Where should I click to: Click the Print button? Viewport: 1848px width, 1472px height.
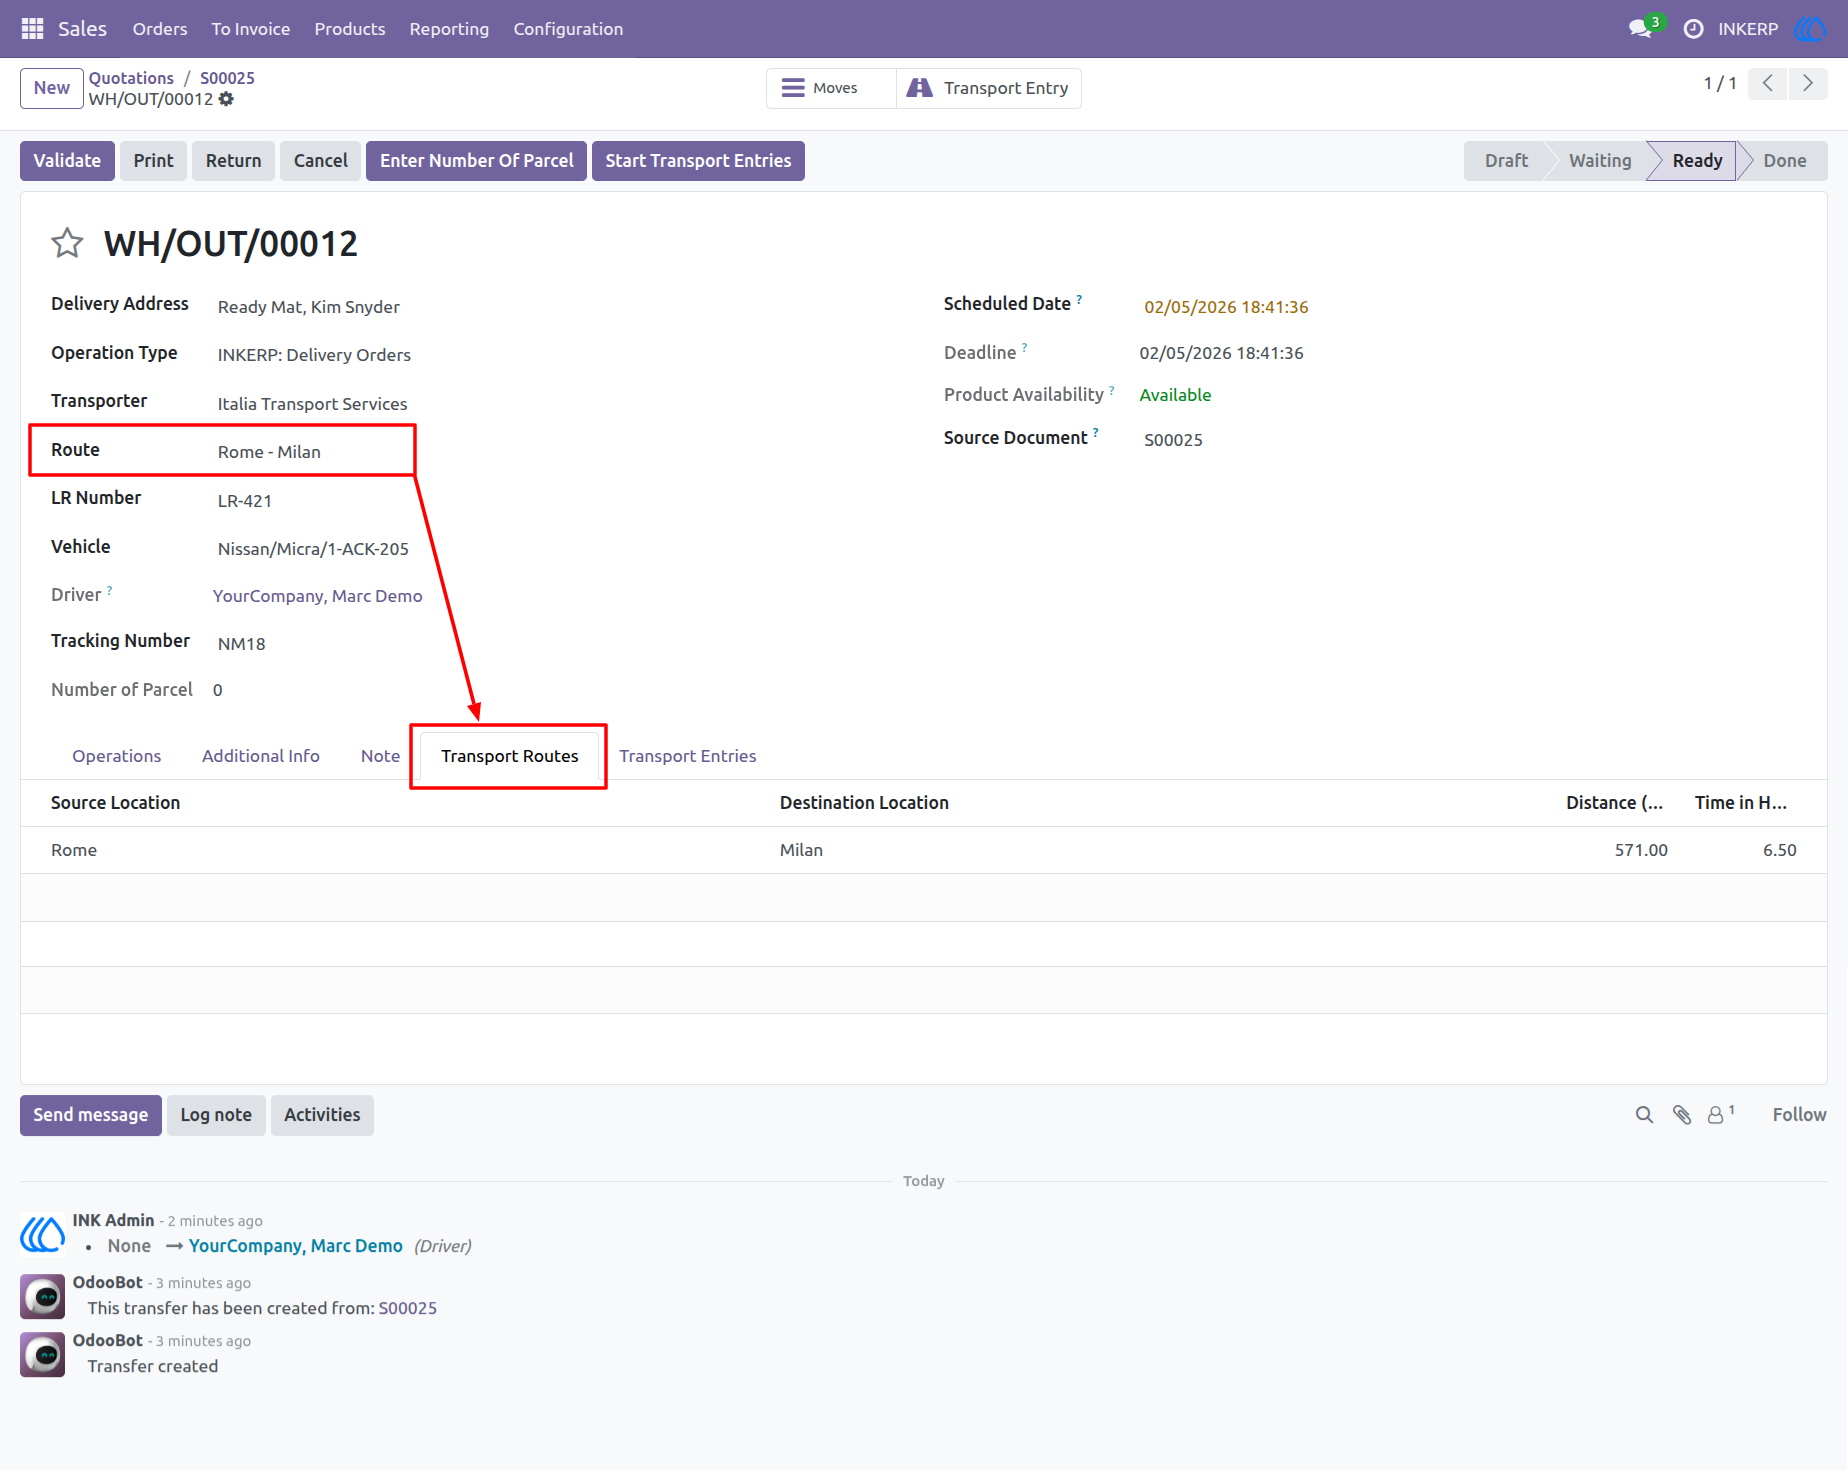tap(153, 161)
